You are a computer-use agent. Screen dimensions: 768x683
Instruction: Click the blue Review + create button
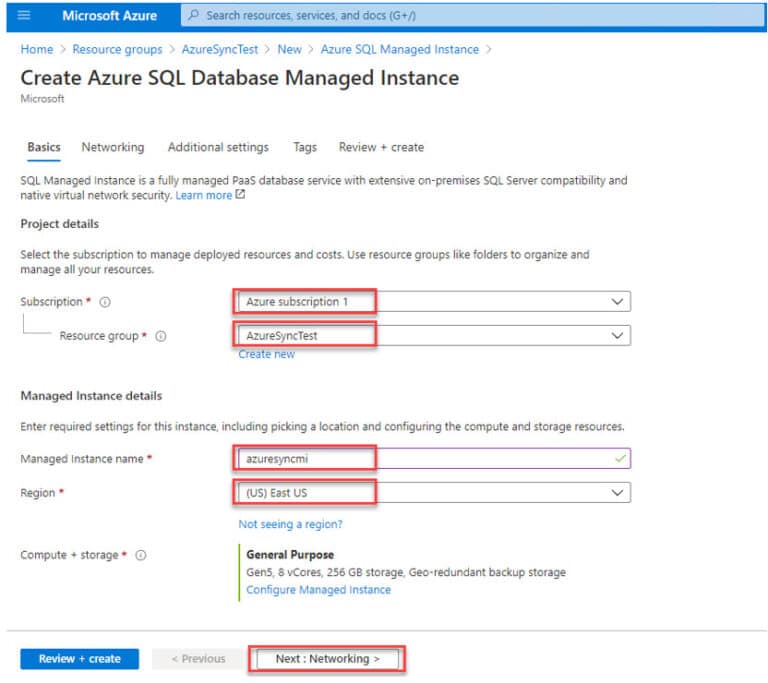(x=79, y=659)
